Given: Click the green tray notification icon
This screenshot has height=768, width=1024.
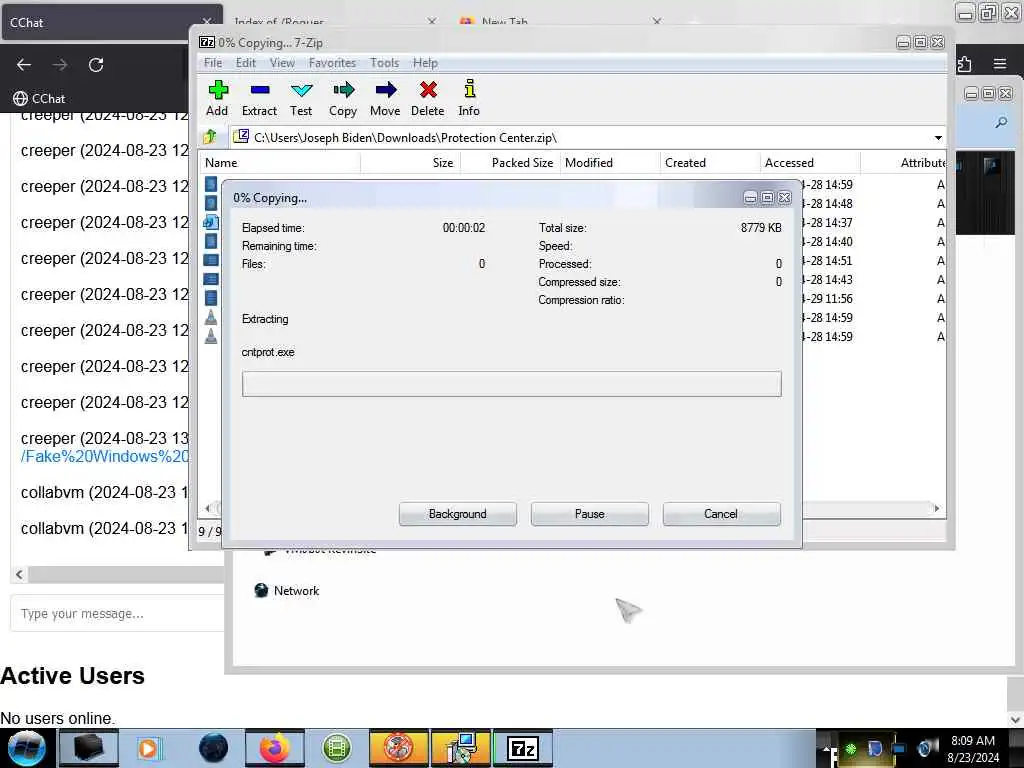Looking at the screenshot, I should pos(851,748).
